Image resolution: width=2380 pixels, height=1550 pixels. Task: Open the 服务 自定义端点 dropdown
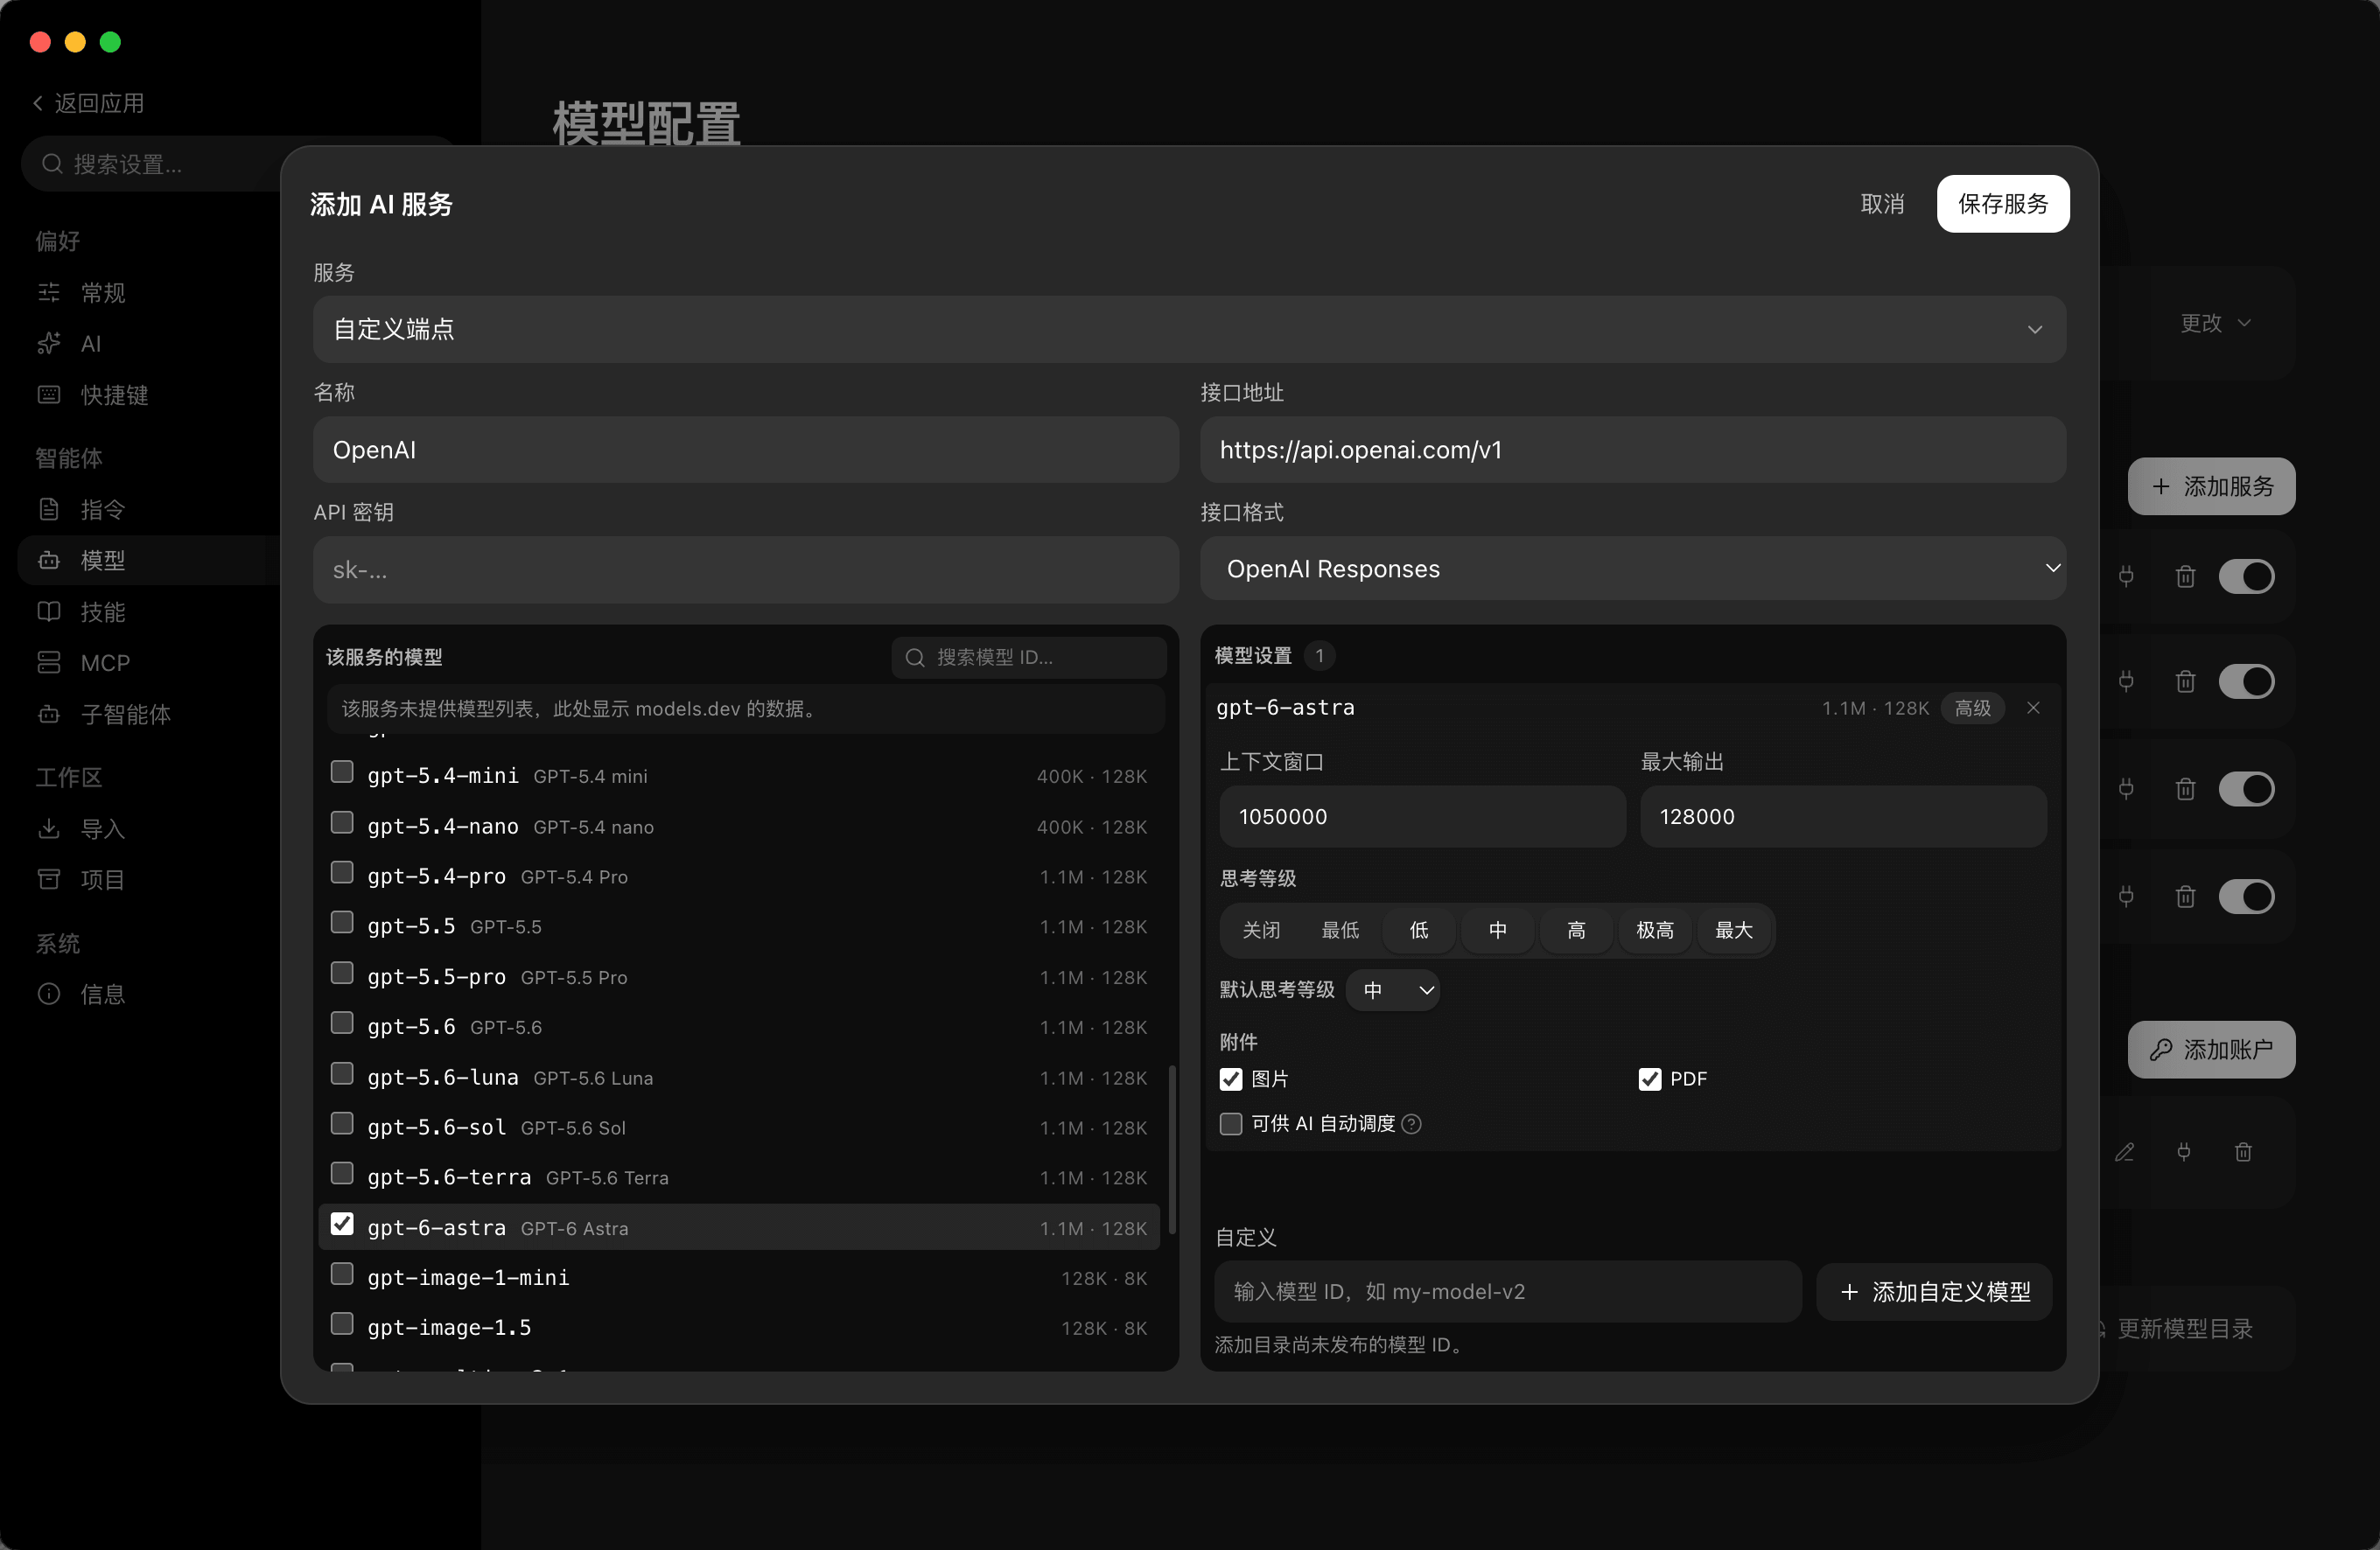pos(1189,329)
